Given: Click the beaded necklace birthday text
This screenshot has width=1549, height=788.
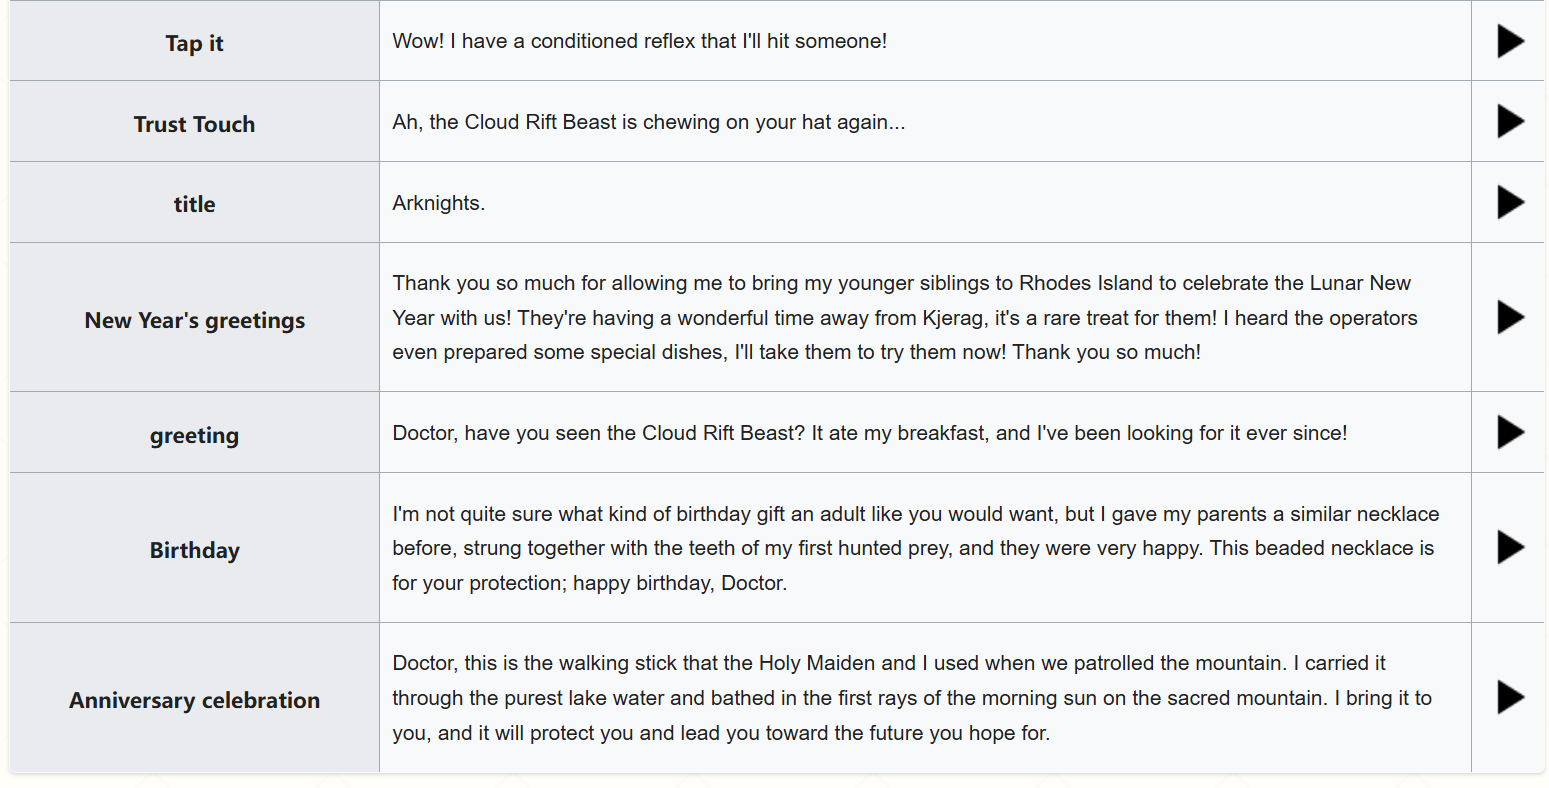Looking at the screenshot, I should [914, 548].
